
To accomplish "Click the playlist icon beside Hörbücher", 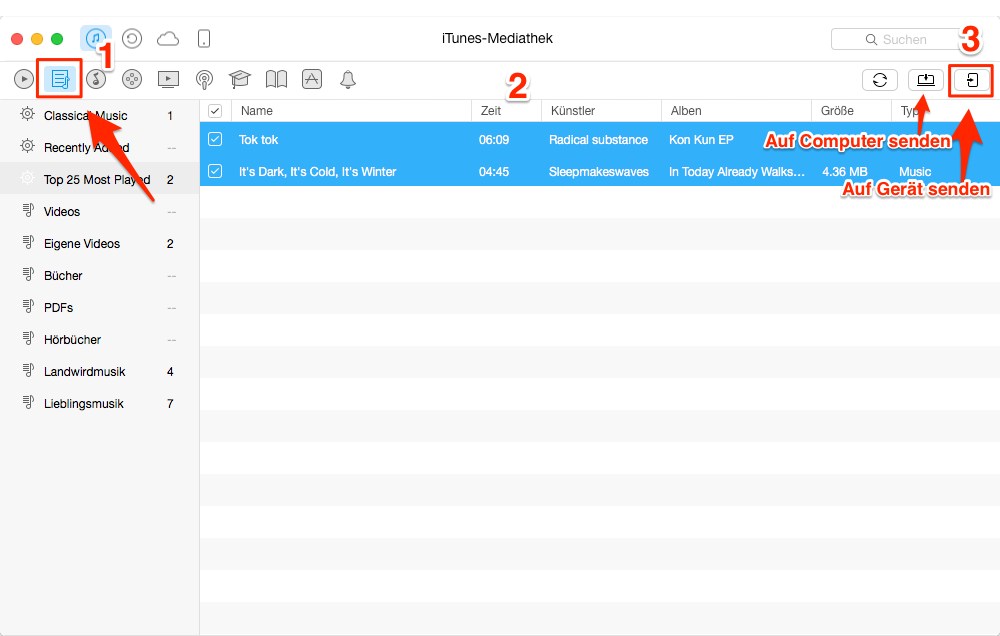I will point(28,338).
